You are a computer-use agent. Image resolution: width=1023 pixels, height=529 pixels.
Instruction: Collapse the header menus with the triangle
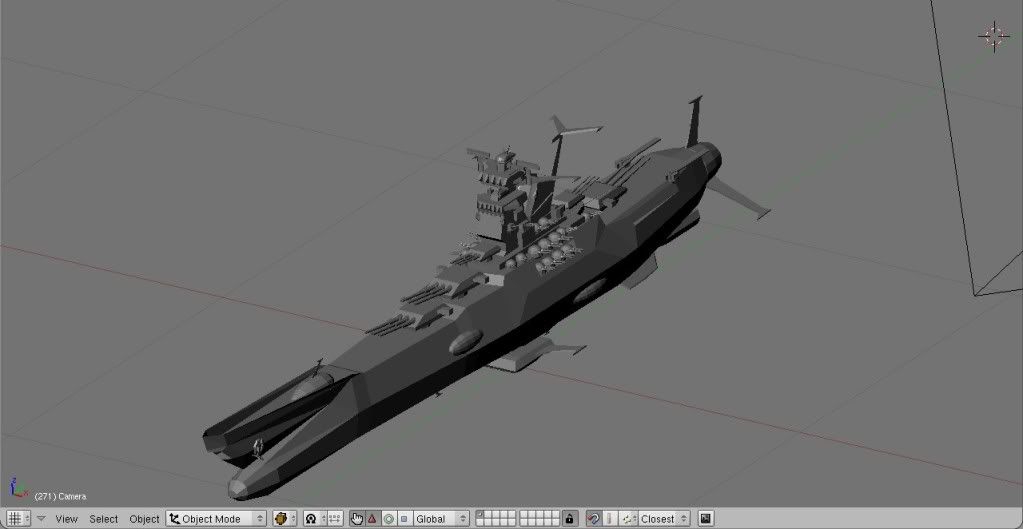[41, 519]
